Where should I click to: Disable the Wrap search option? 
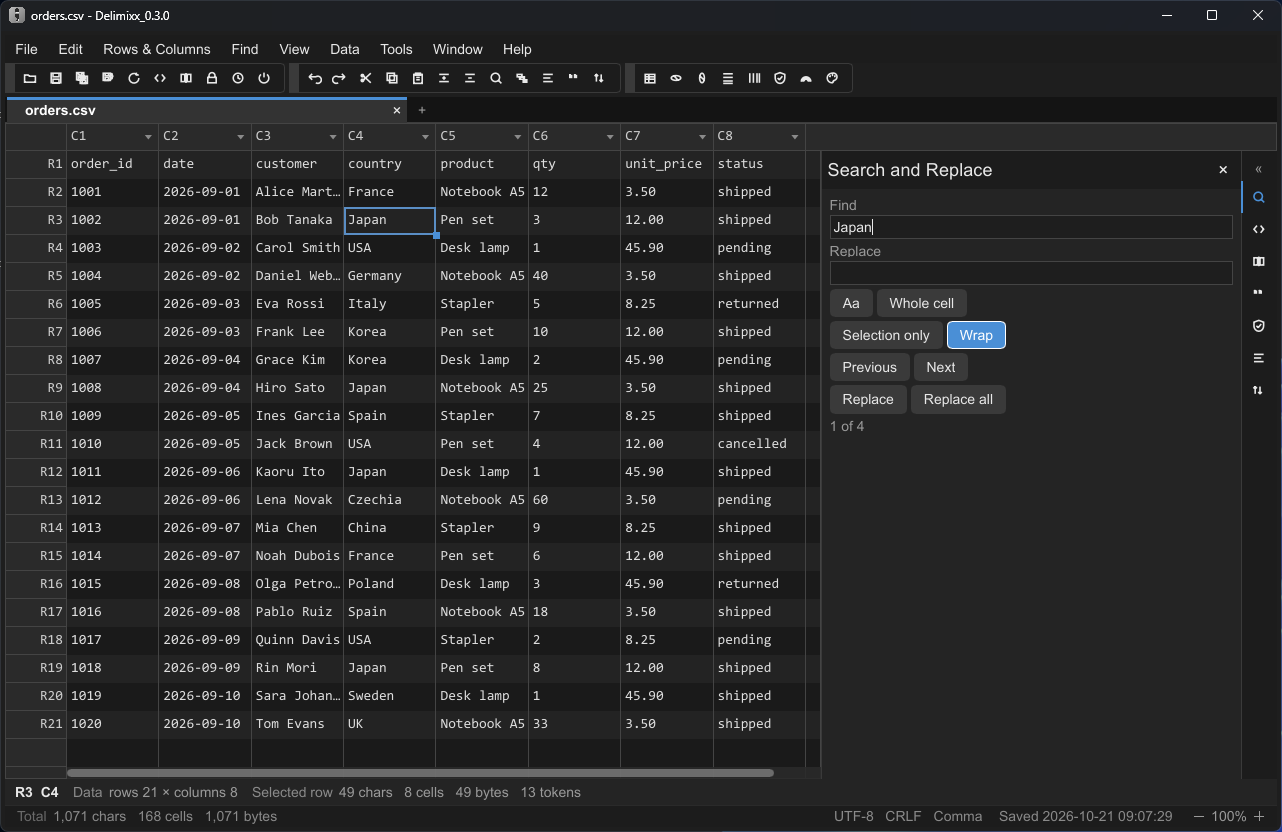click(x=976, y=335)
